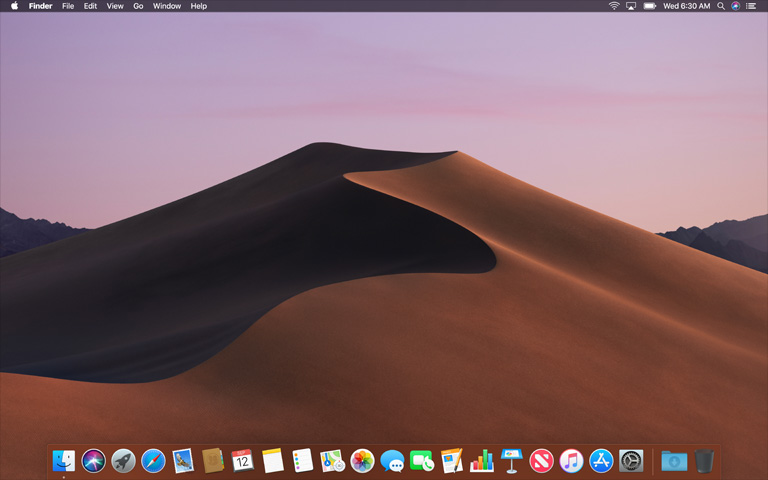Viewport: 768px width, 480px height.
Task: Open the View menu
Action: 115,6
